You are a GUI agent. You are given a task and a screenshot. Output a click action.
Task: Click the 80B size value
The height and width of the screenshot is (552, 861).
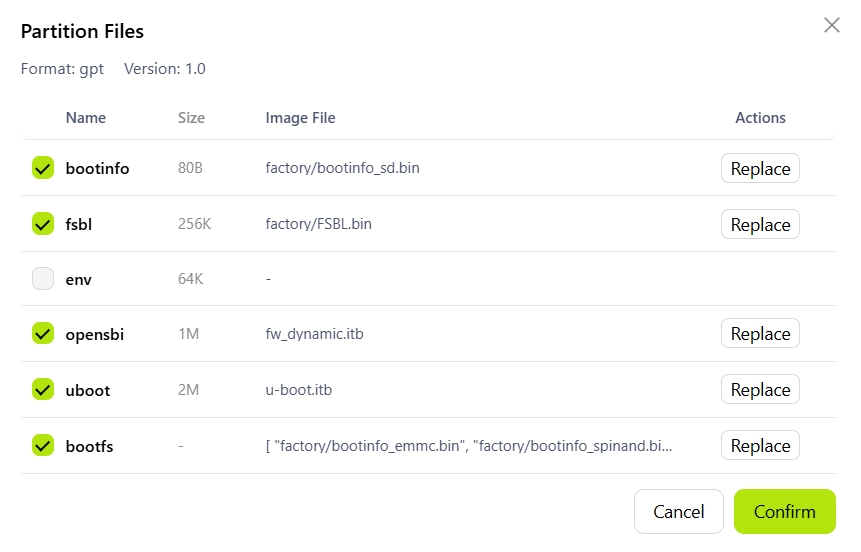[x=190, y=168]
